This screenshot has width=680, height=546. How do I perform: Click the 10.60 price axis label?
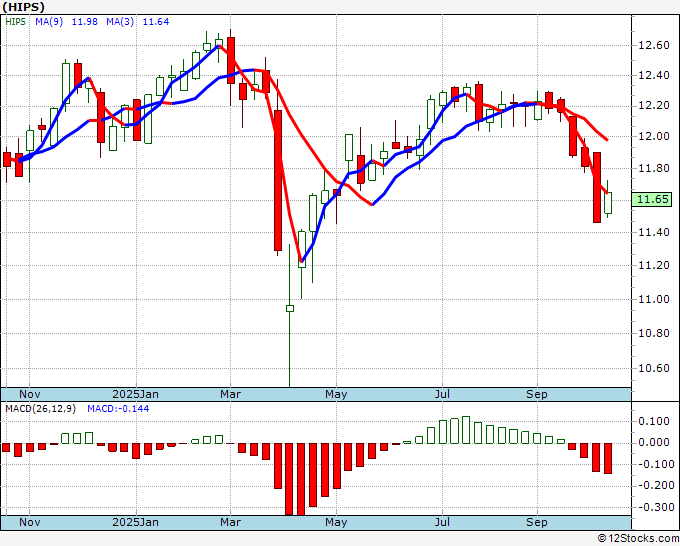pyautogui.click(x=654, y=368)
